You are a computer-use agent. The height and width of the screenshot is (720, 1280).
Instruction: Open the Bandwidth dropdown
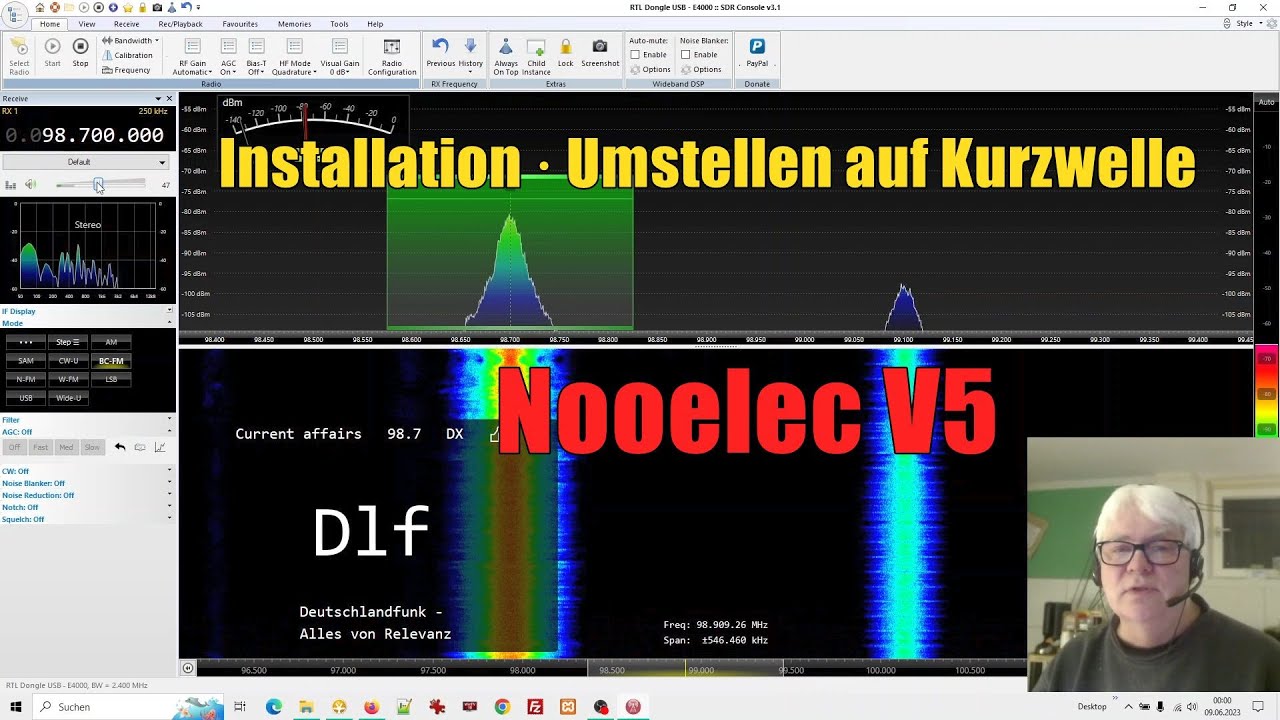(x=130, y=41)
